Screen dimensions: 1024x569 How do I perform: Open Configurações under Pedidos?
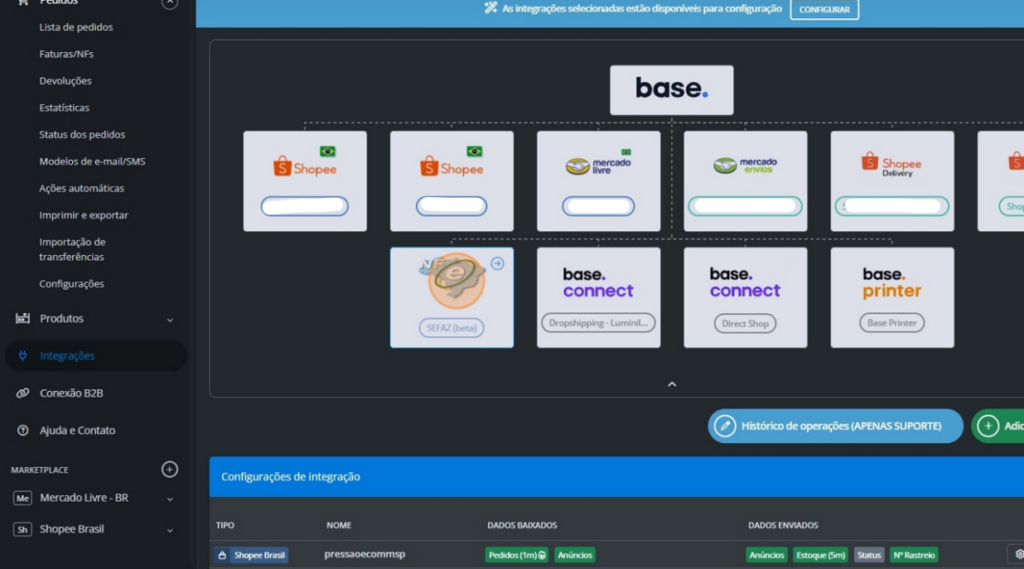point(71,284)
